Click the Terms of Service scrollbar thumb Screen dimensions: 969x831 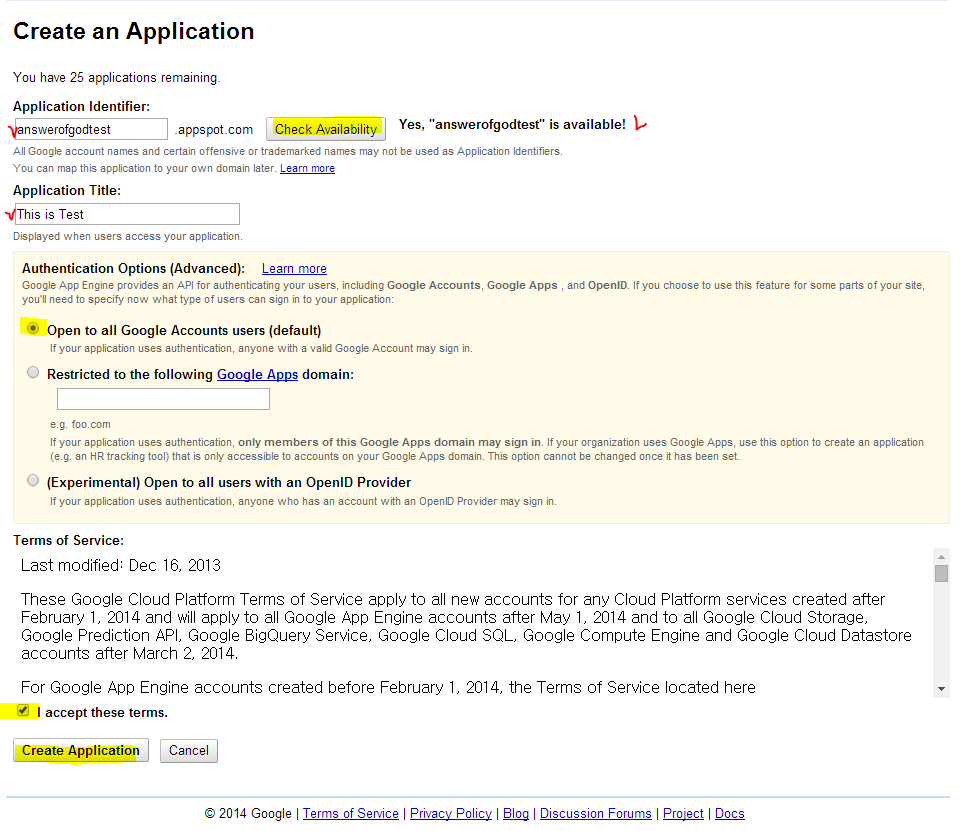(x=941, y=573)
